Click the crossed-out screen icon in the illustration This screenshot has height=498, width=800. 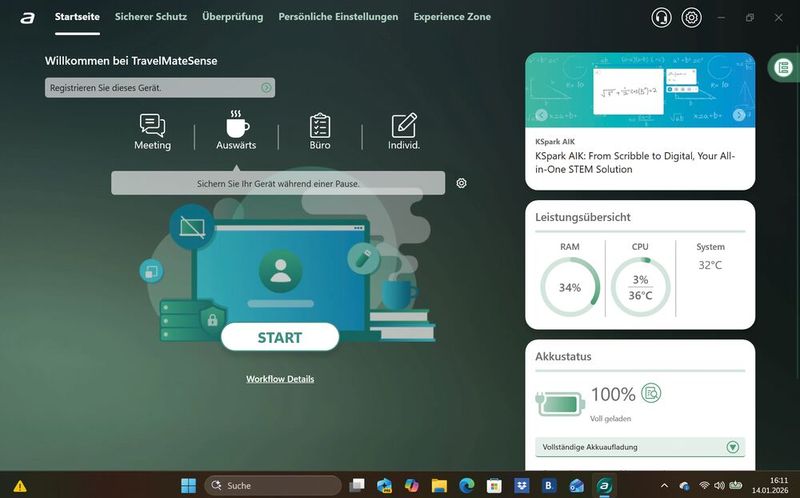pos(192,227)
